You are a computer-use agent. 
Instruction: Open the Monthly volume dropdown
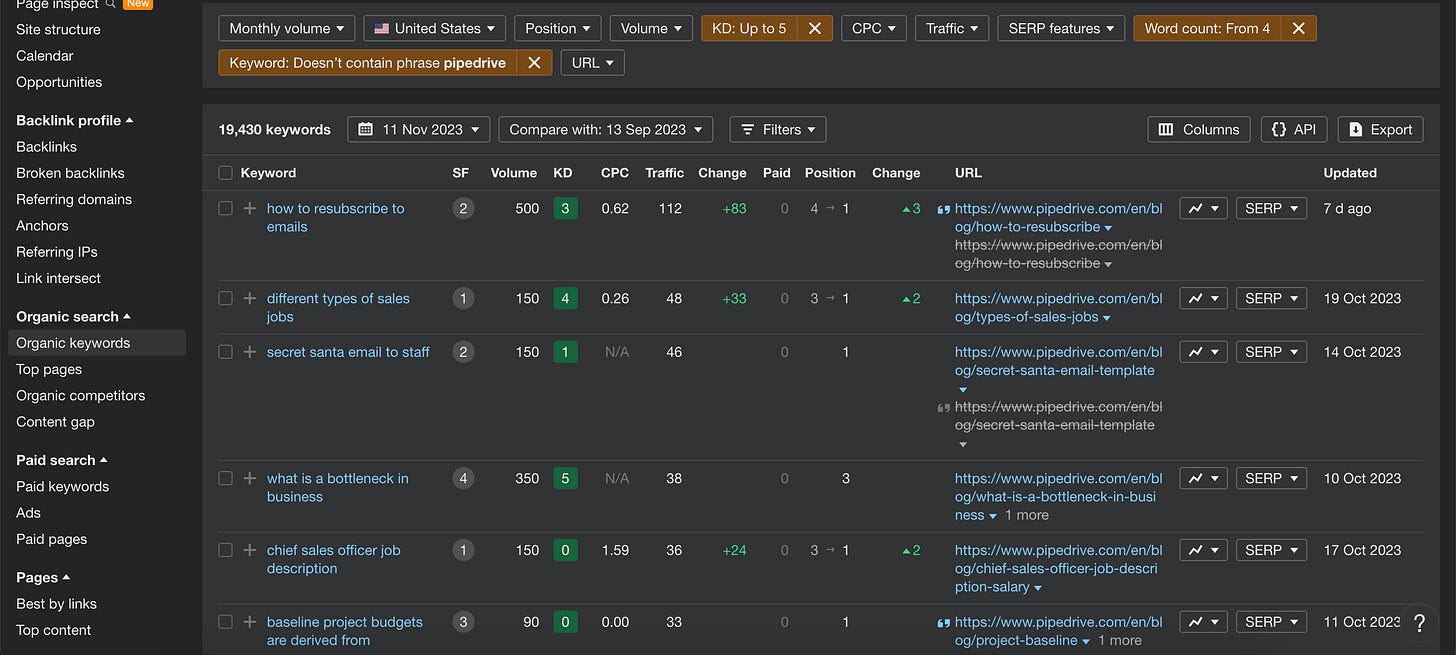pos(287,29)
